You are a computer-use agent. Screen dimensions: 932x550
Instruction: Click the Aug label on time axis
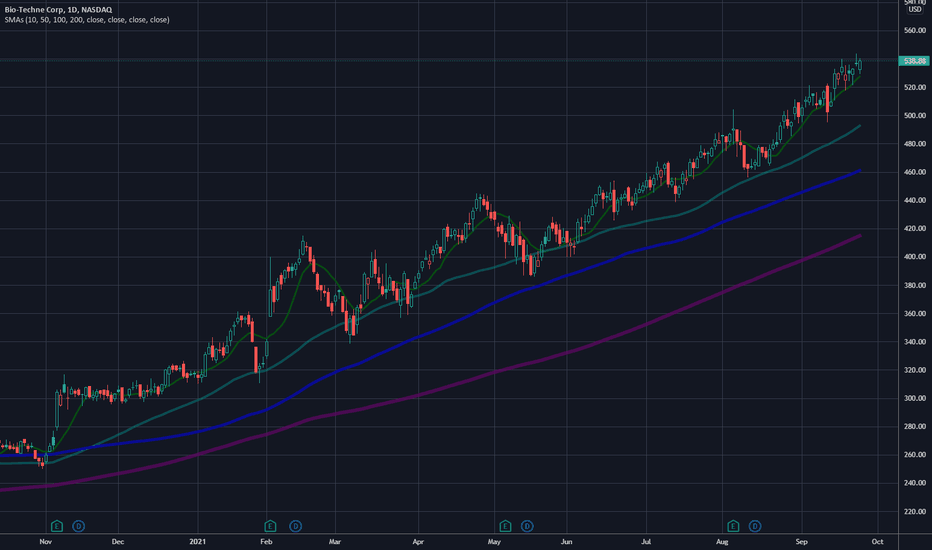[722, 542]
